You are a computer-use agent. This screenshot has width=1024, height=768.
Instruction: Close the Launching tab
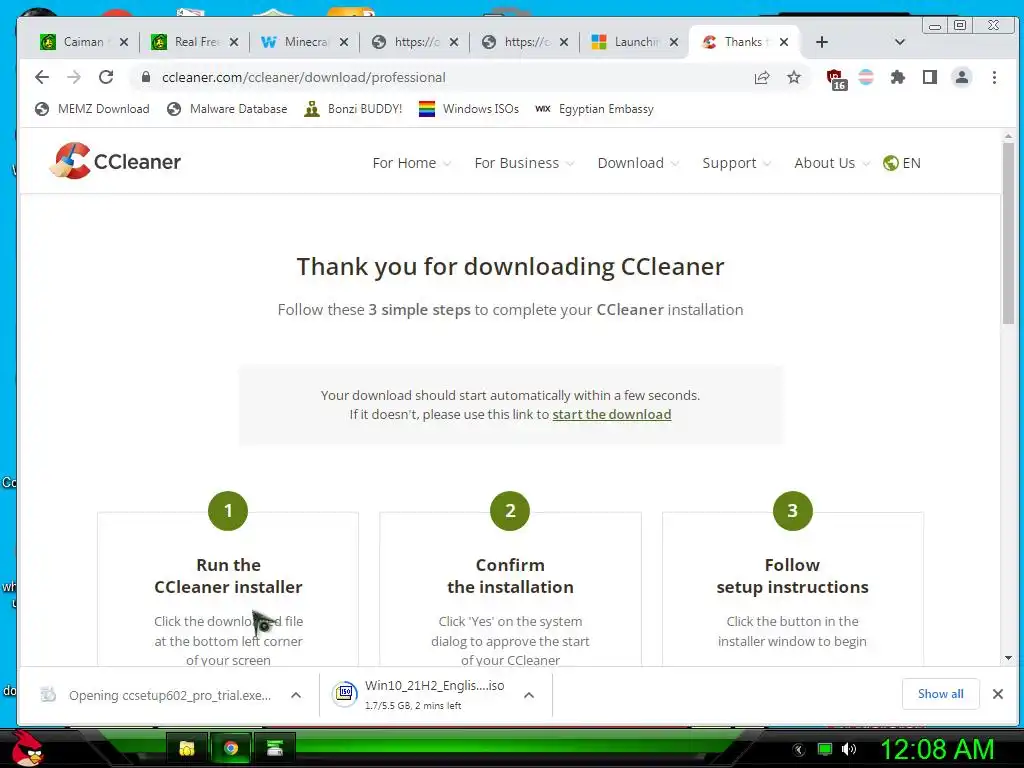coord(674,42)
